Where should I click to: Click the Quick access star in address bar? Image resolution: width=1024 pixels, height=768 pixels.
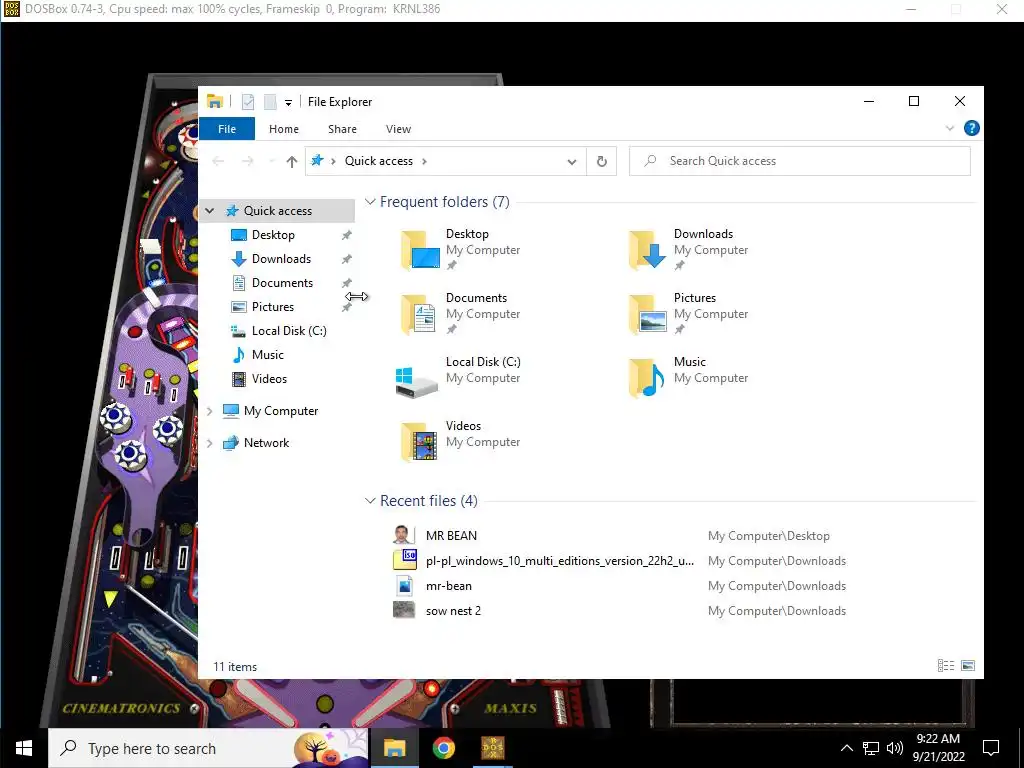pos(317,161)
